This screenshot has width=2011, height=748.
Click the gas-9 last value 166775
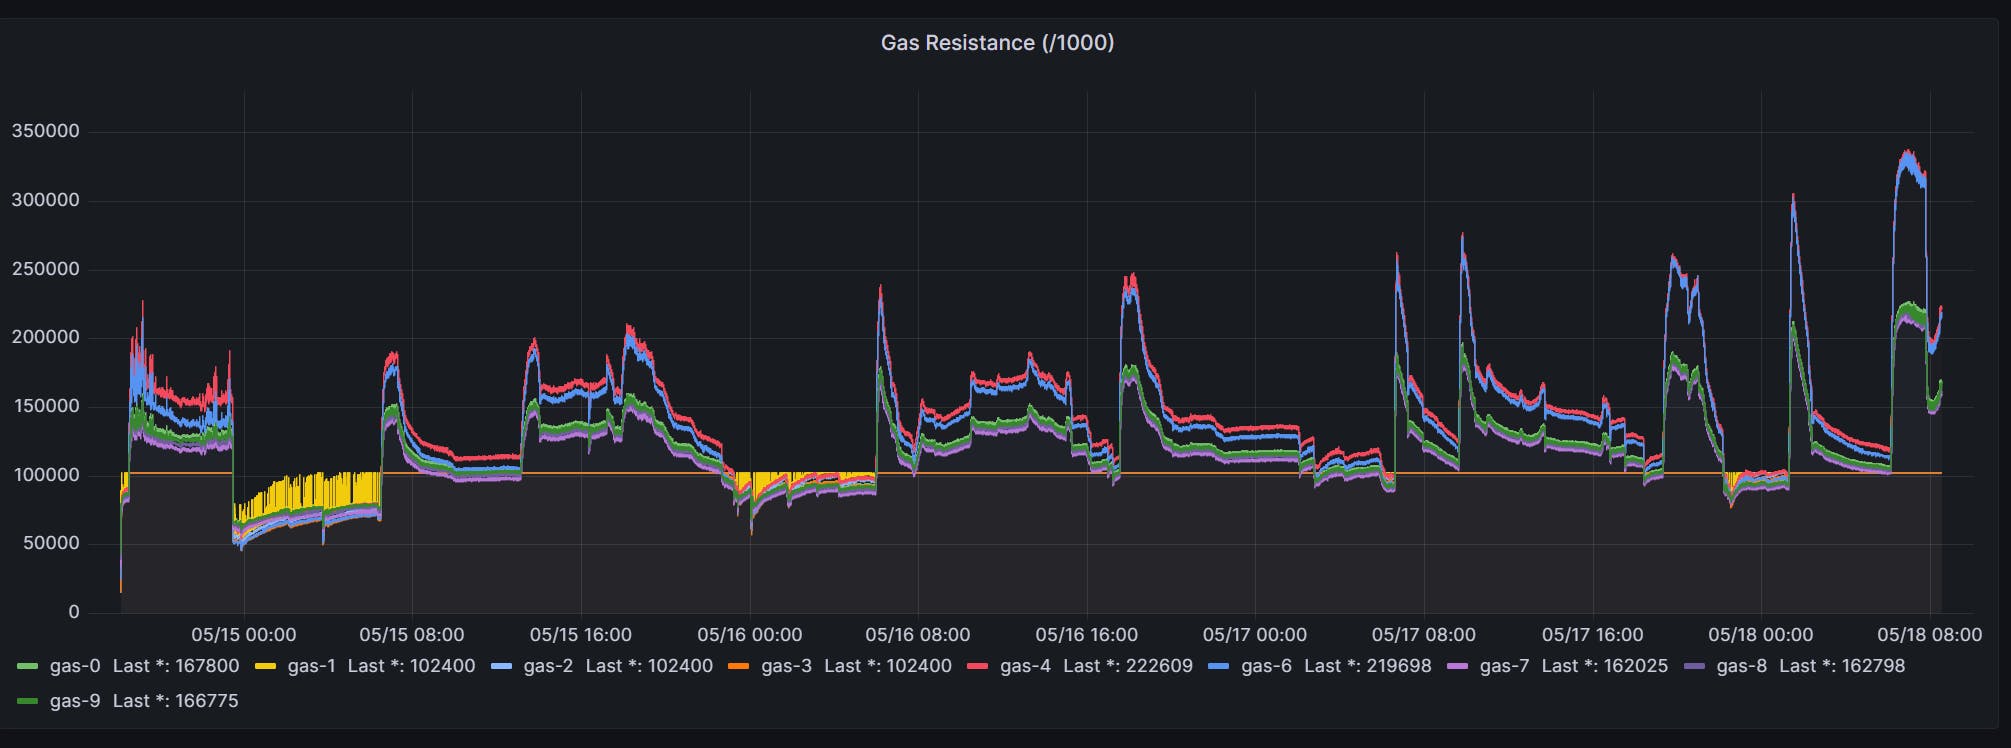tap(207, 701)
